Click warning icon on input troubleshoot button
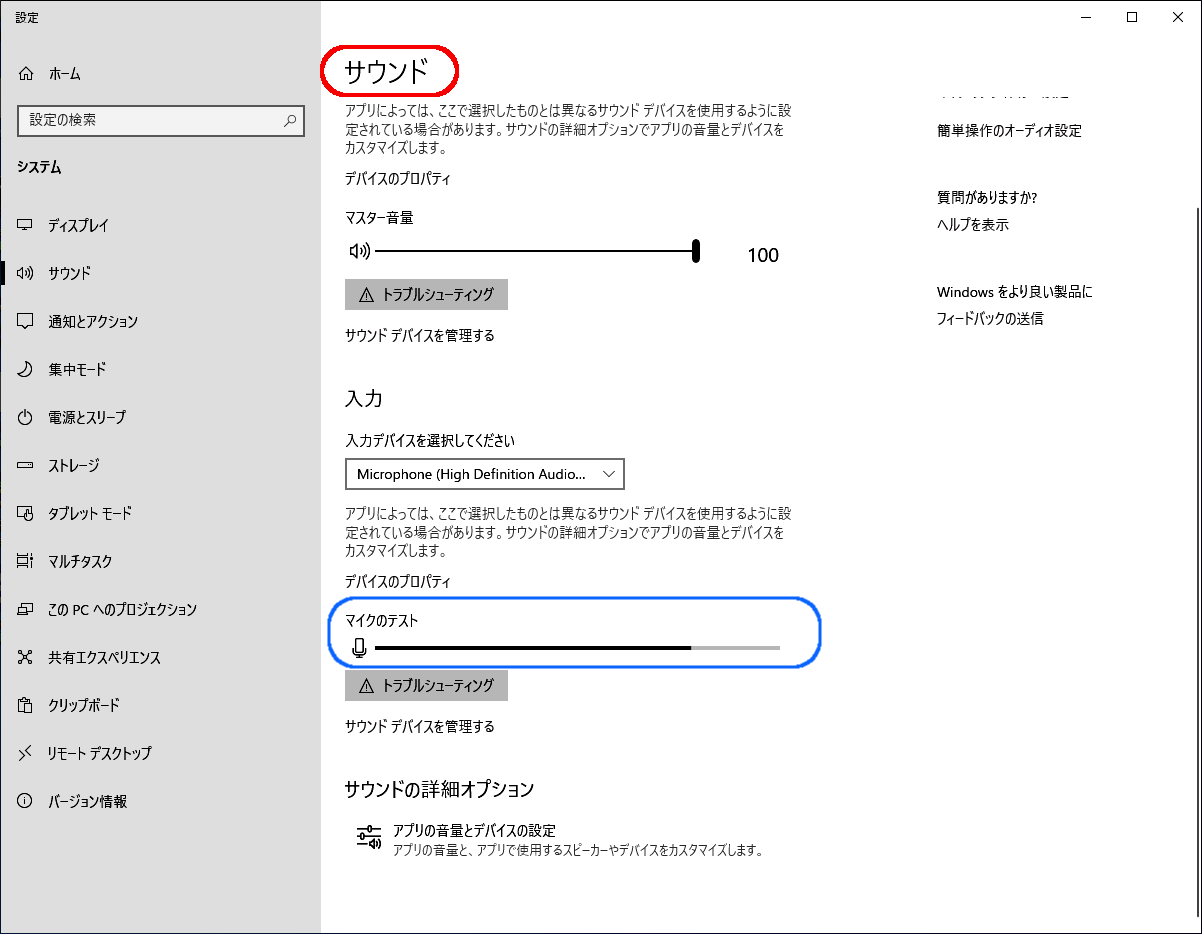1202x934 pixels. tap(366, 686)
